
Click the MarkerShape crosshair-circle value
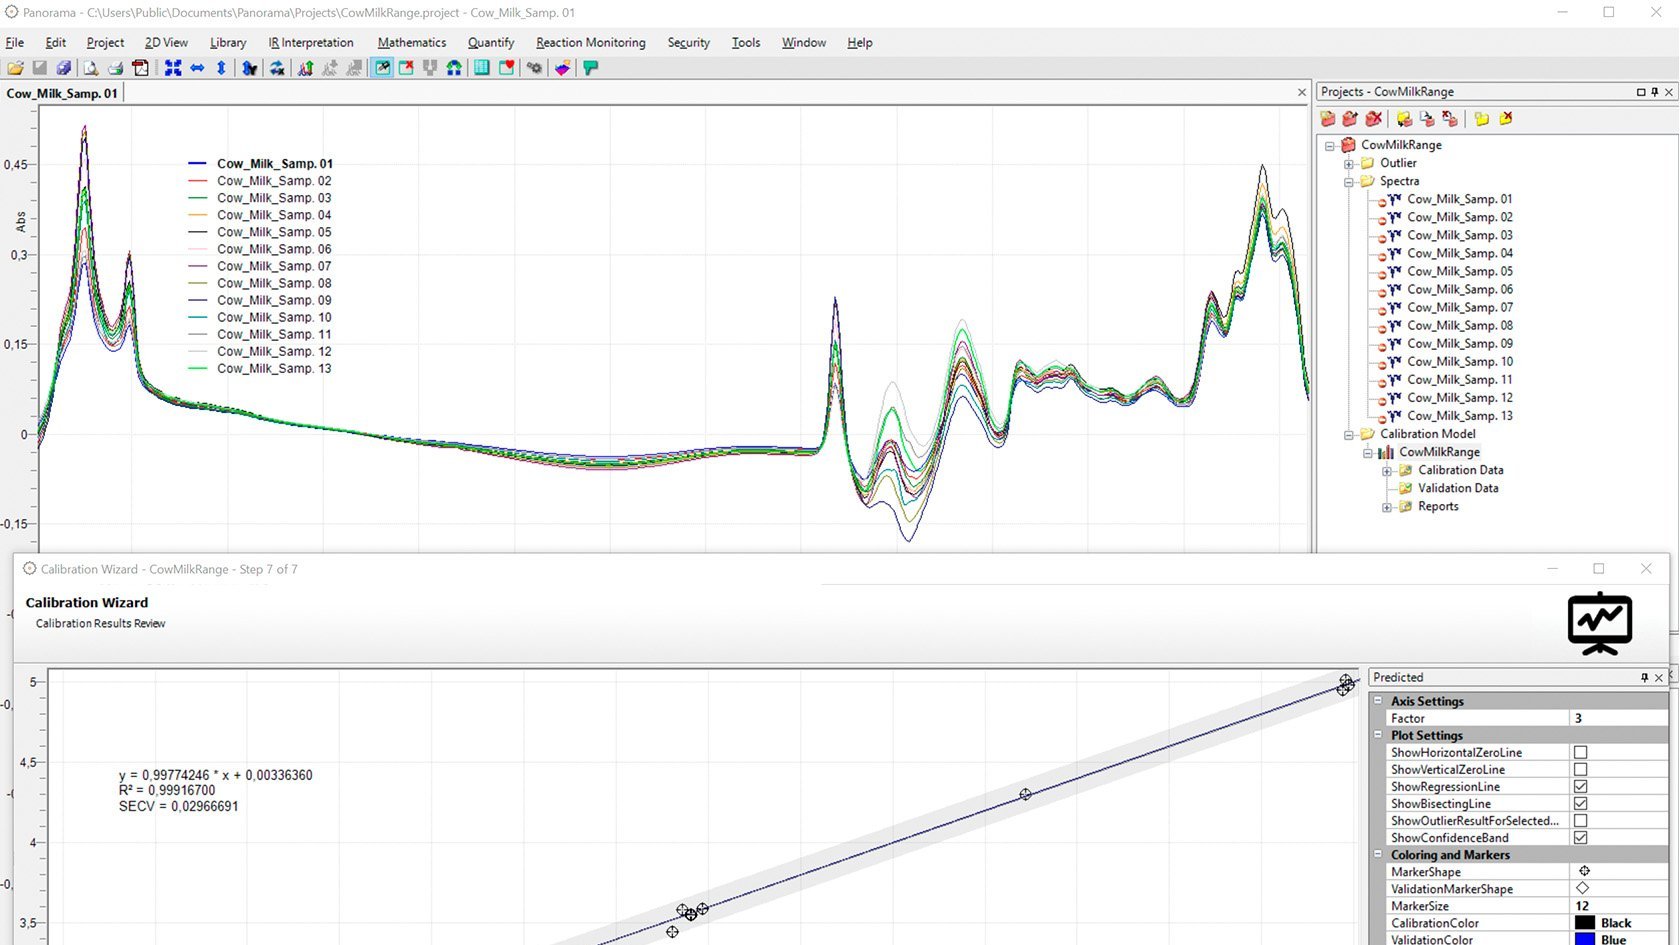[1584, 871]
